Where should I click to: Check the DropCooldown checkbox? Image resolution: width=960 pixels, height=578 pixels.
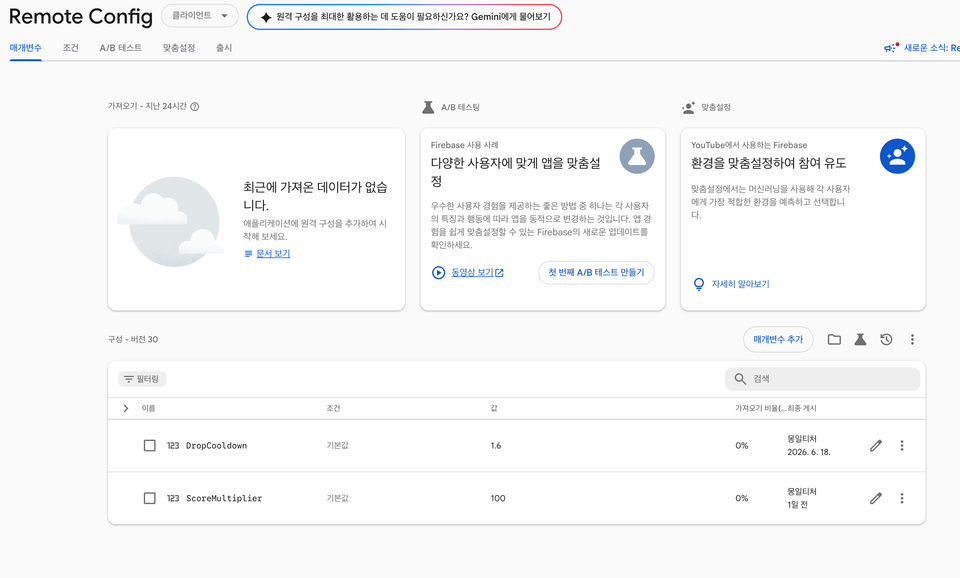click(149, 446)
